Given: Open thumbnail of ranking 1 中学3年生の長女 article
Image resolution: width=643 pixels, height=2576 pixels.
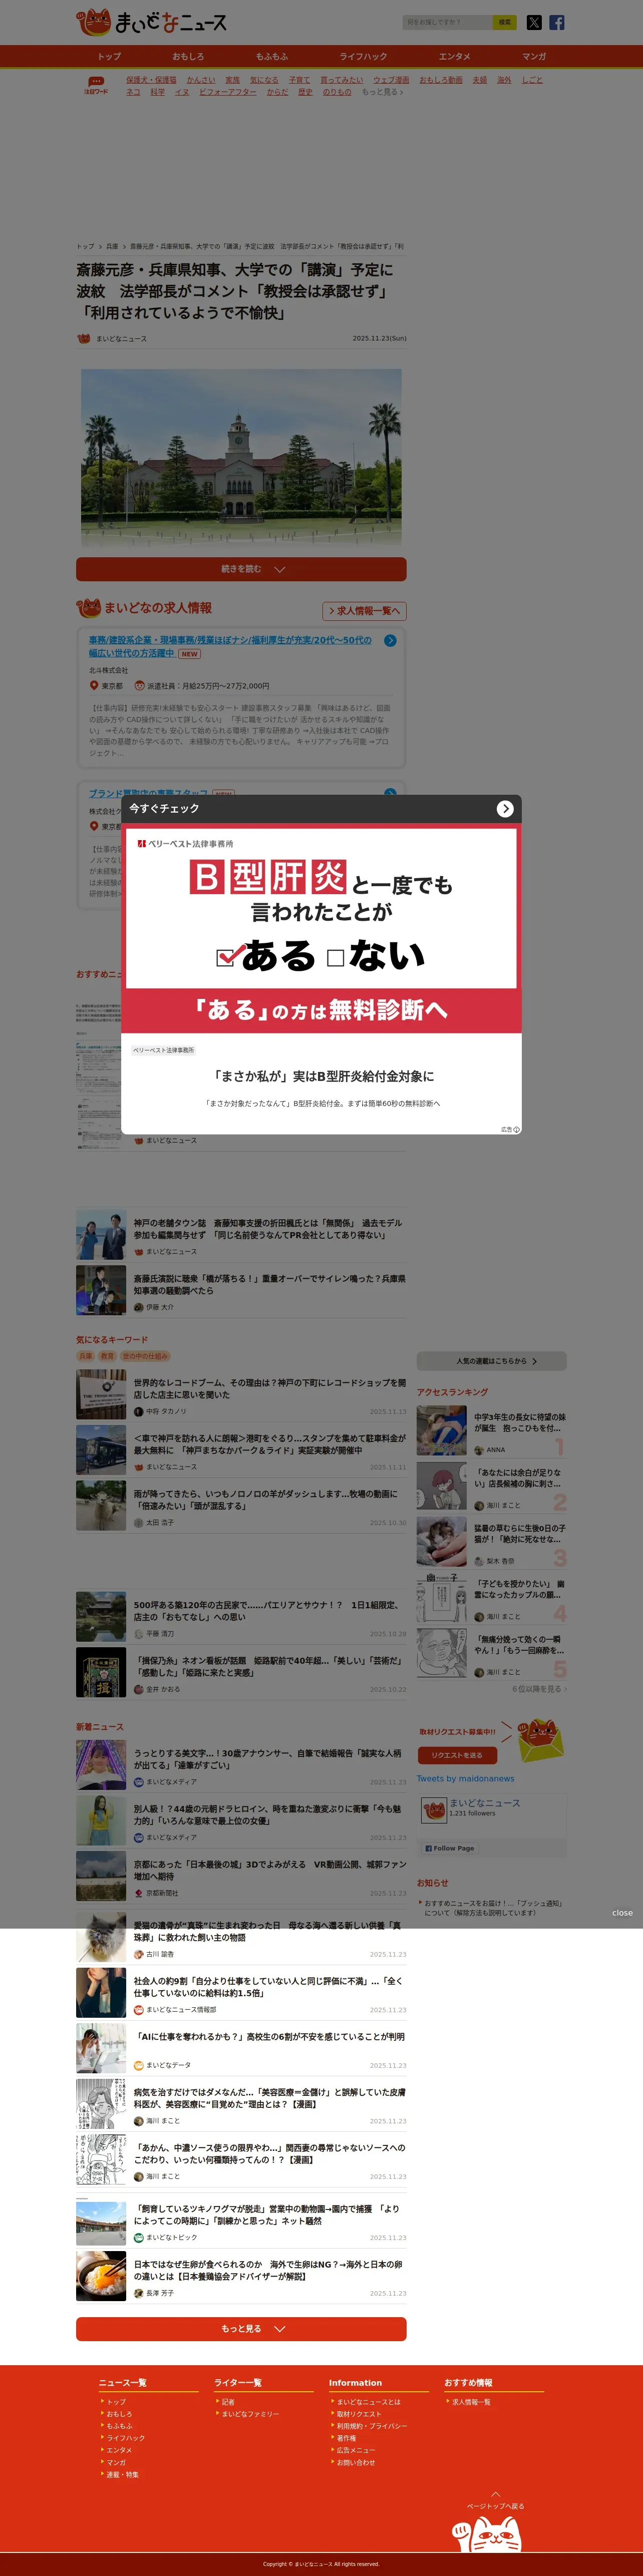Looking at the screenshot, I should point(442,1430).
